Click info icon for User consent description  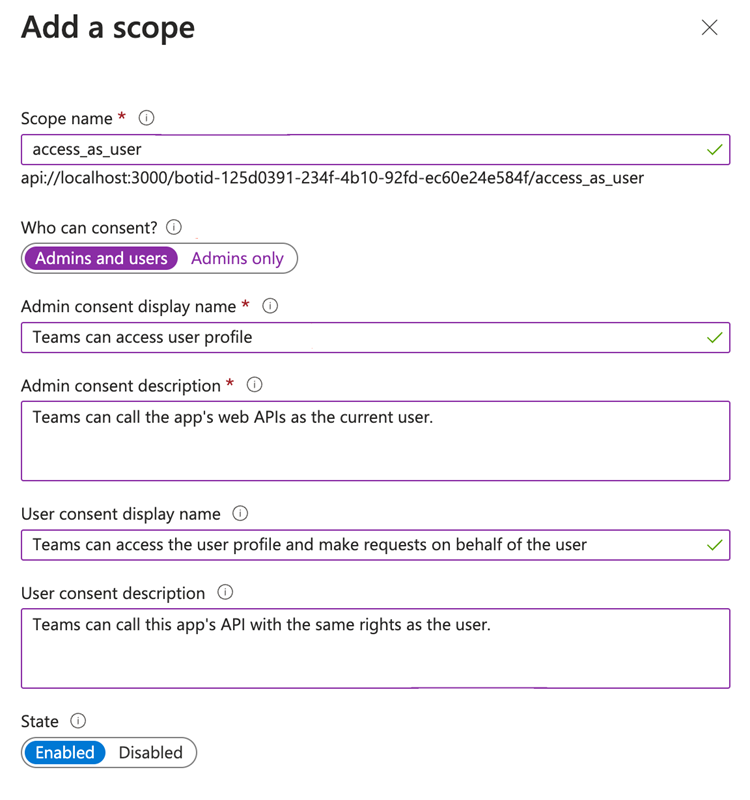coord(225,593)
